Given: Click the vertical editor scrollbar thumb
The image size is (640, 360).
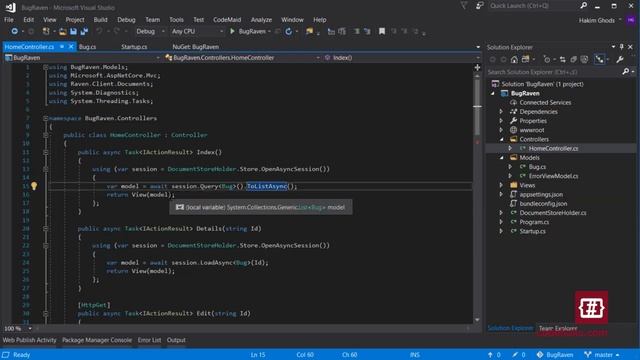Looking at the screenshot, I should coord(477,108).
